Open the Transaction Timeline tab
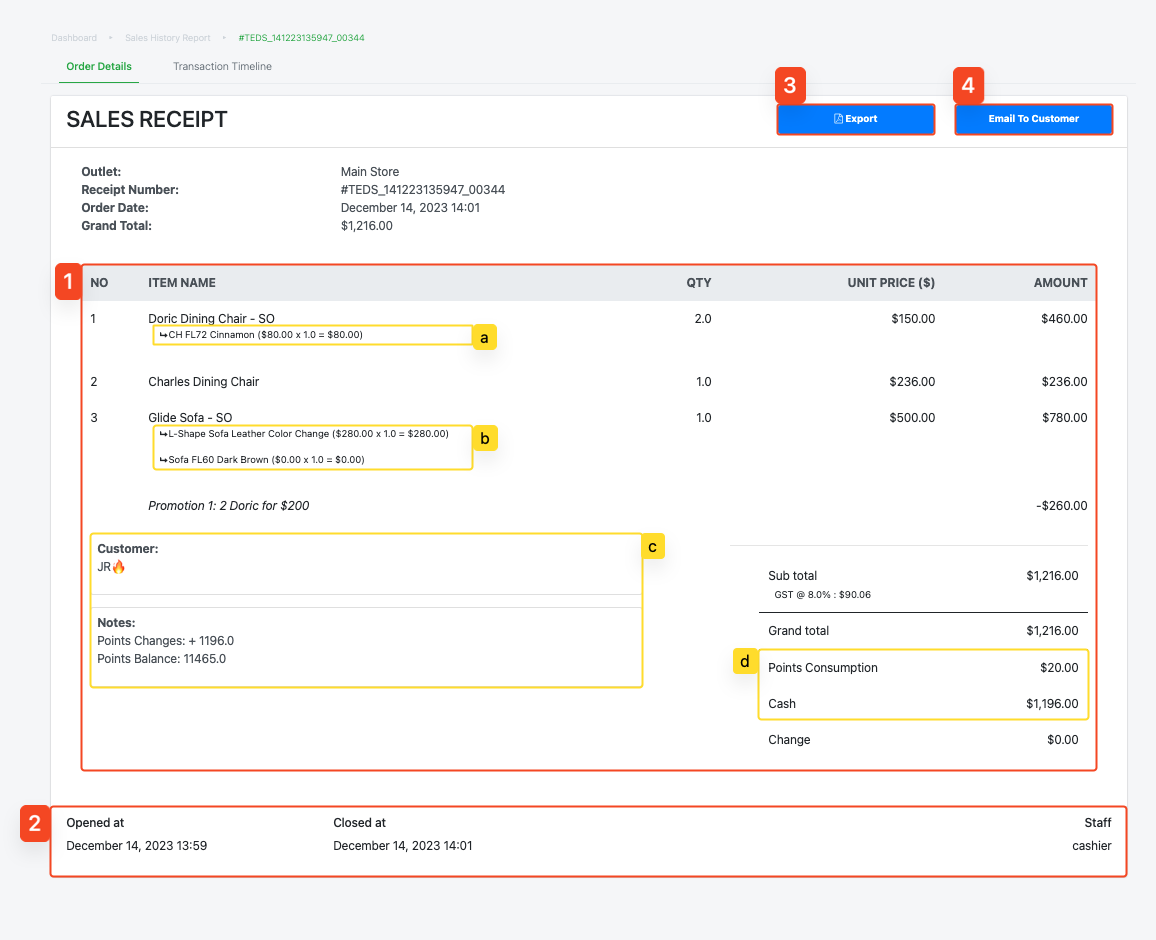Viewport: 1156px width, 940px height. tap(222, 66)
